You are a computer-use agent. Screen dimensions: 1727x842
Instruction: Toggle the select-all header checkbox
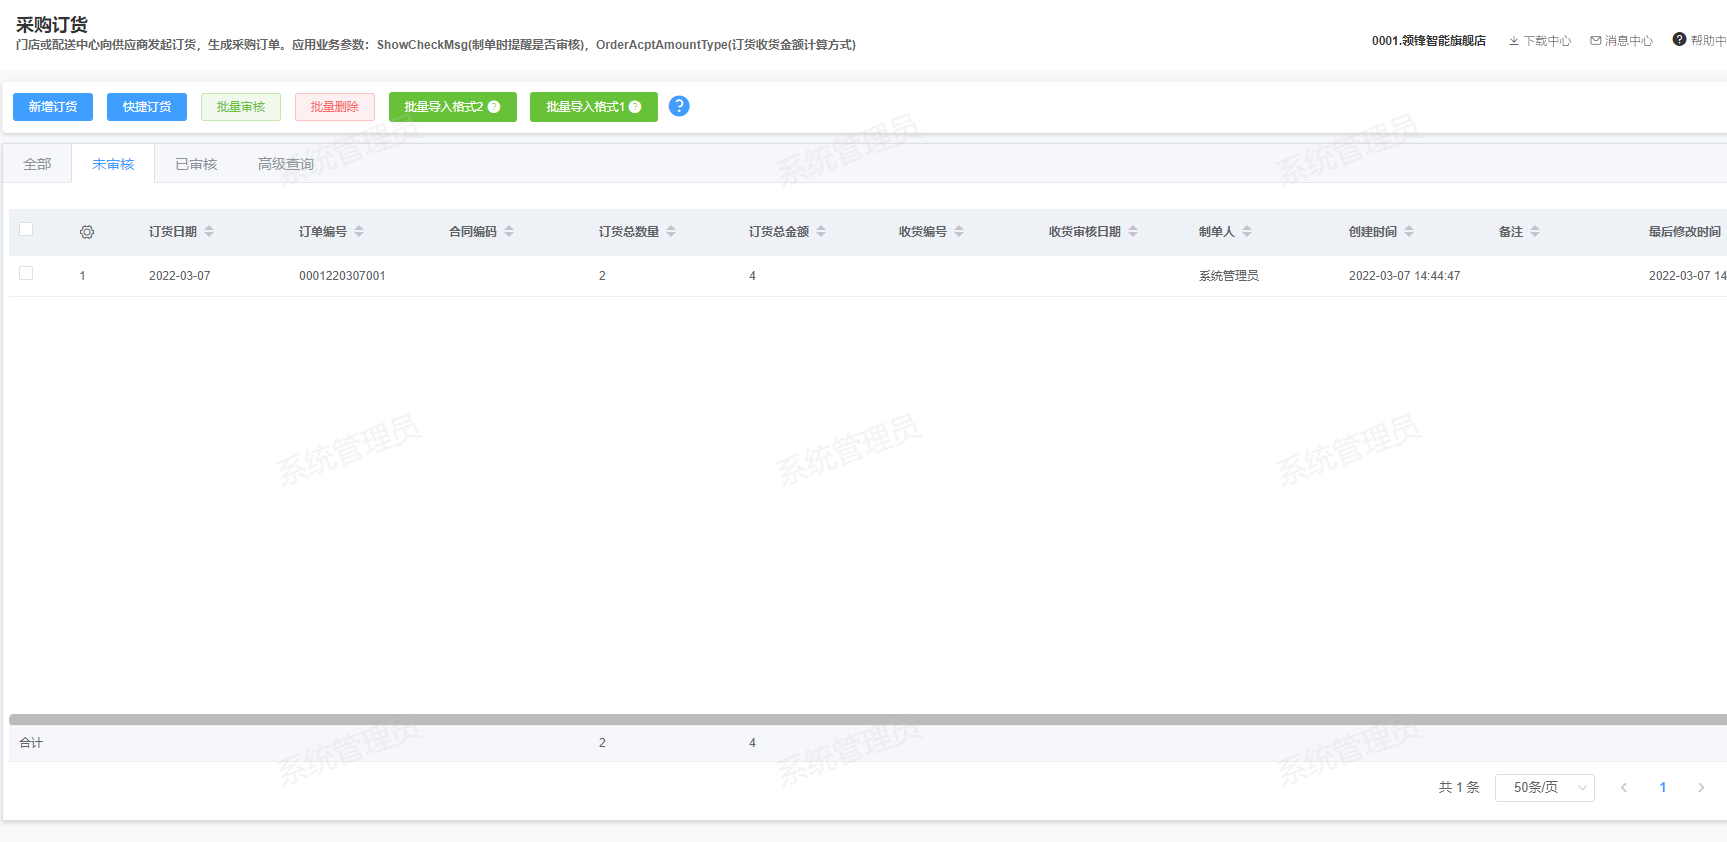coord(26,229)
